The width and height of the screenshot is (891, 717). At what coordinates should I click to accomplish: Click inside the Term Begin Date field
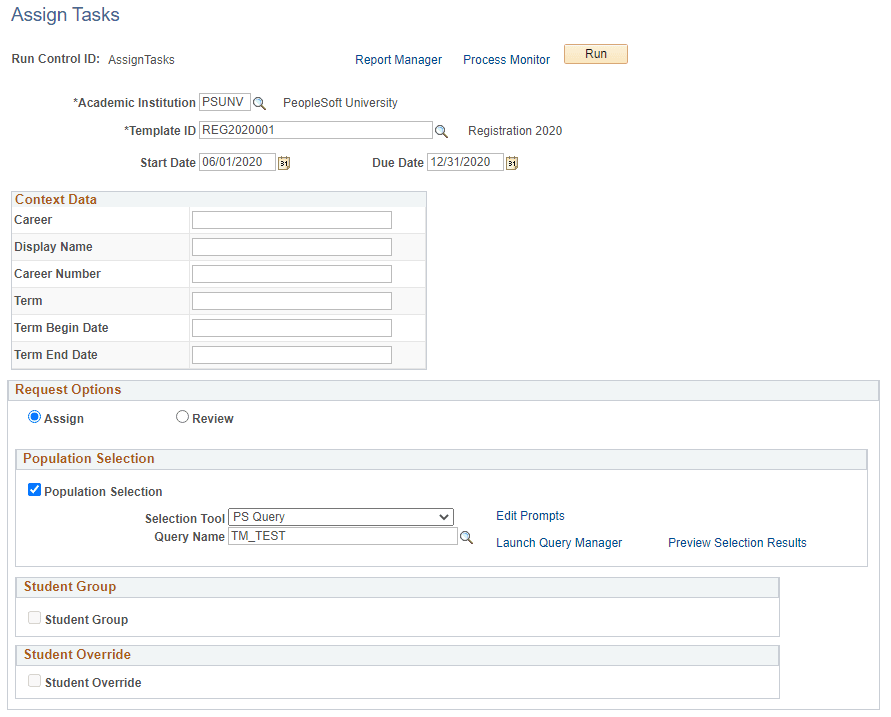pyautogui.click(x=291, y=327)
